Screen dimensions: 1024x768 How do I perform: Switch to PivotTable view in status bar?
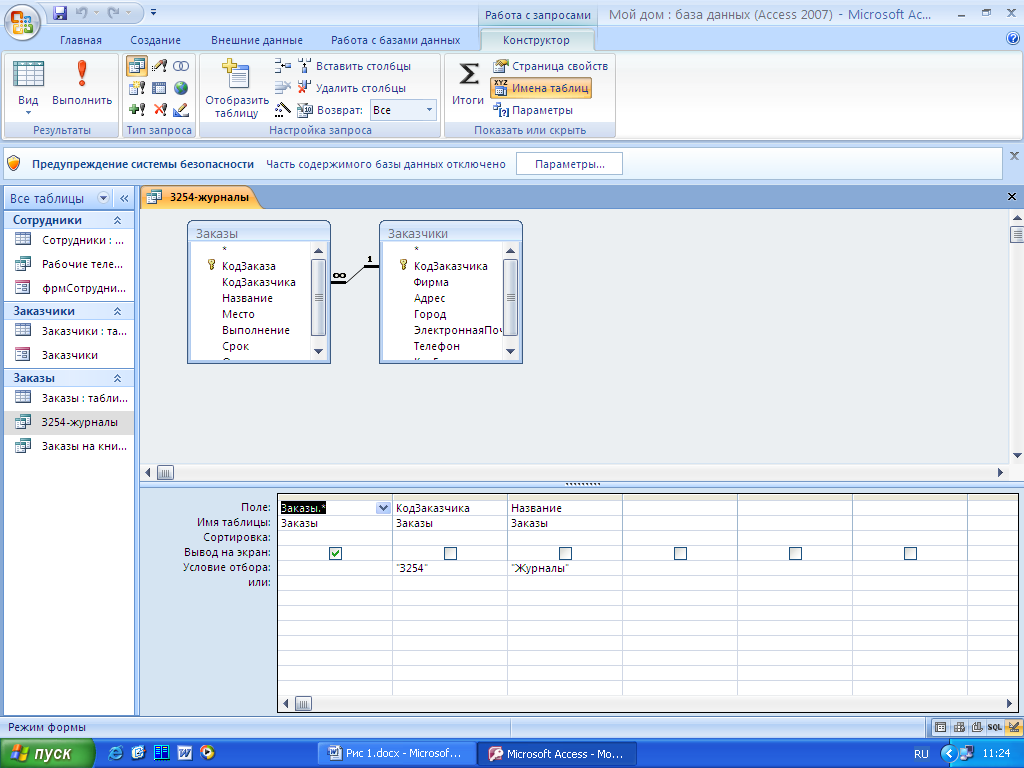(959, 727)
